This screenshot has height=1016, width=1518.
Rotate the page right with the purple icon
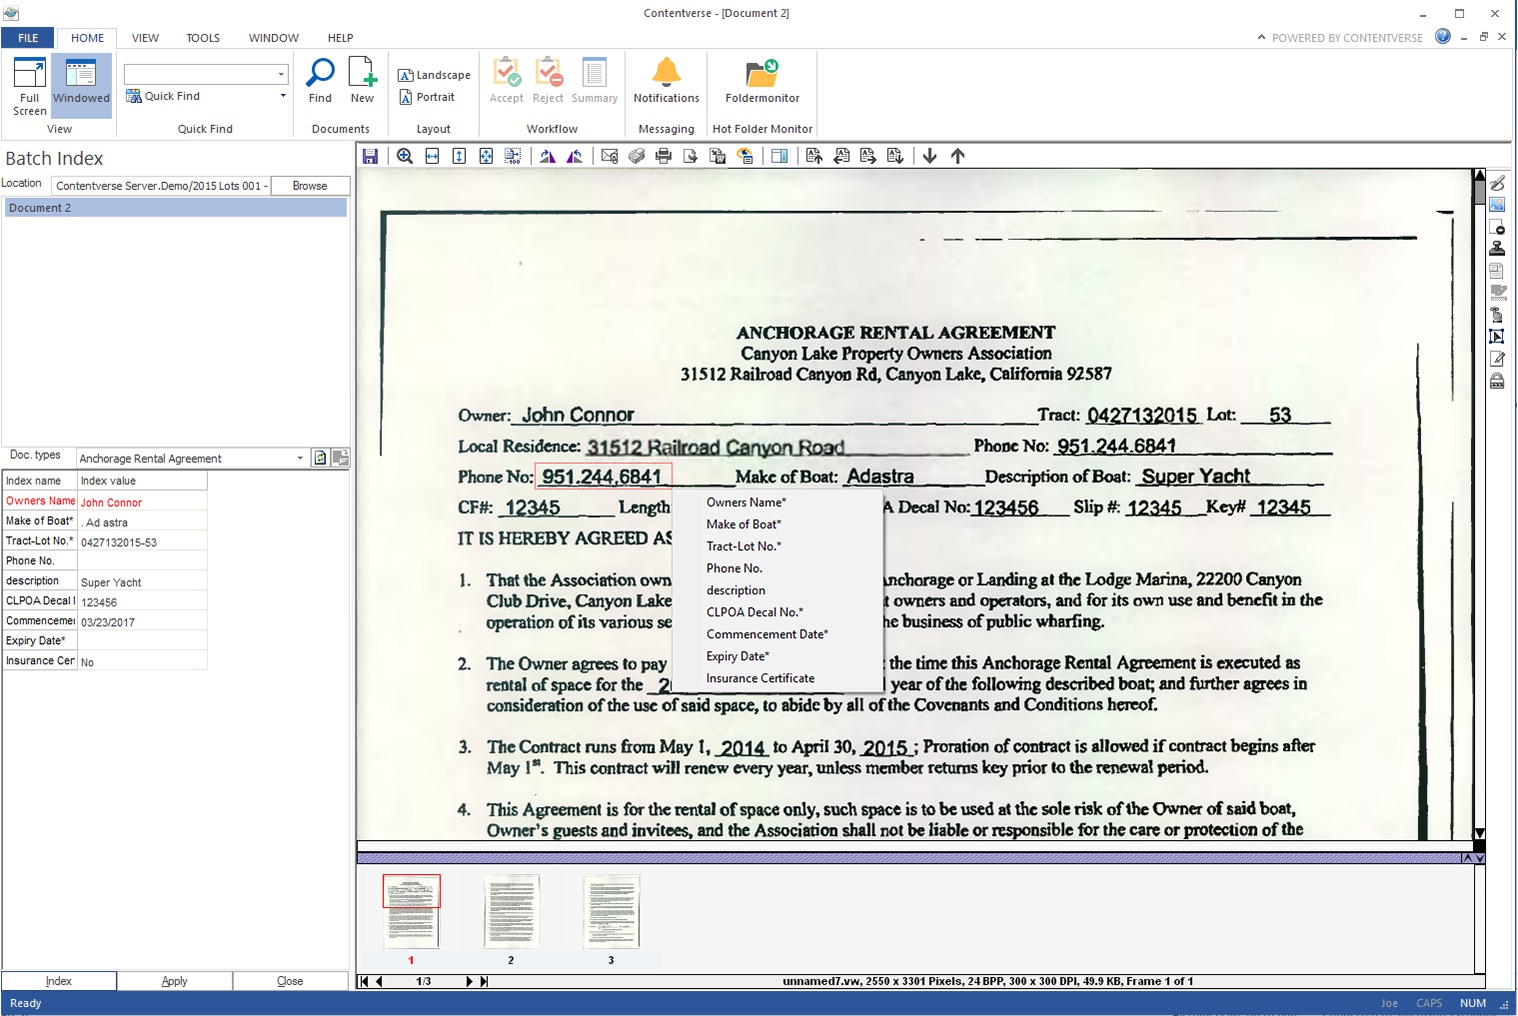click(547, 156)
